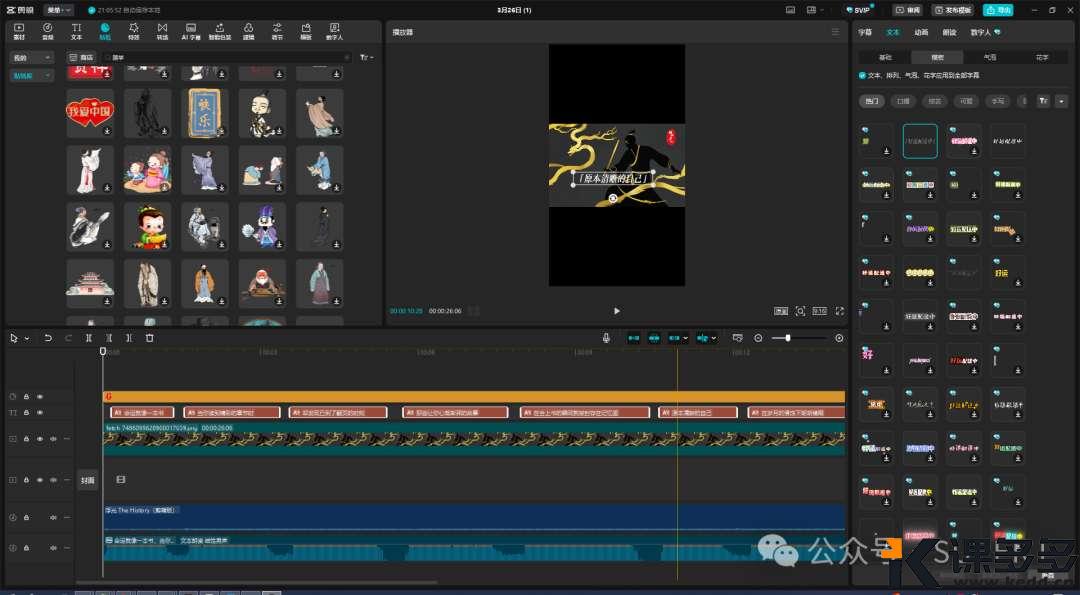
Task: Expand the selection cursor tool dropdown arrow
Action: pos(27,338)
